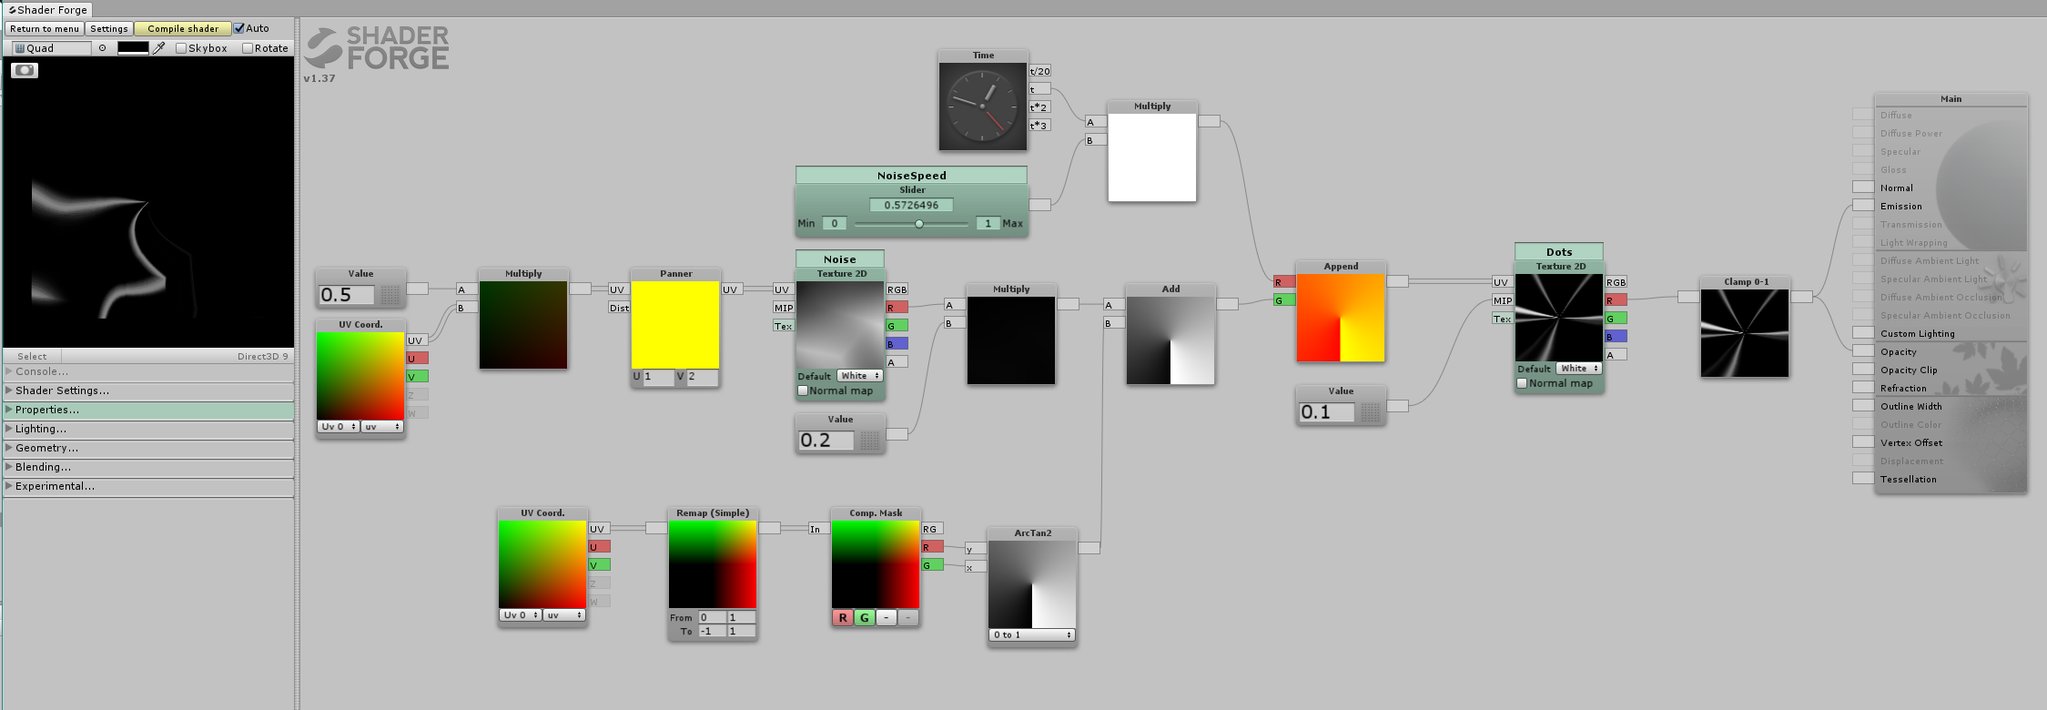Switch to the Shader Forge tab
Image resolution: width=2047 pixels, height=710 pixels.
(48, 9)
